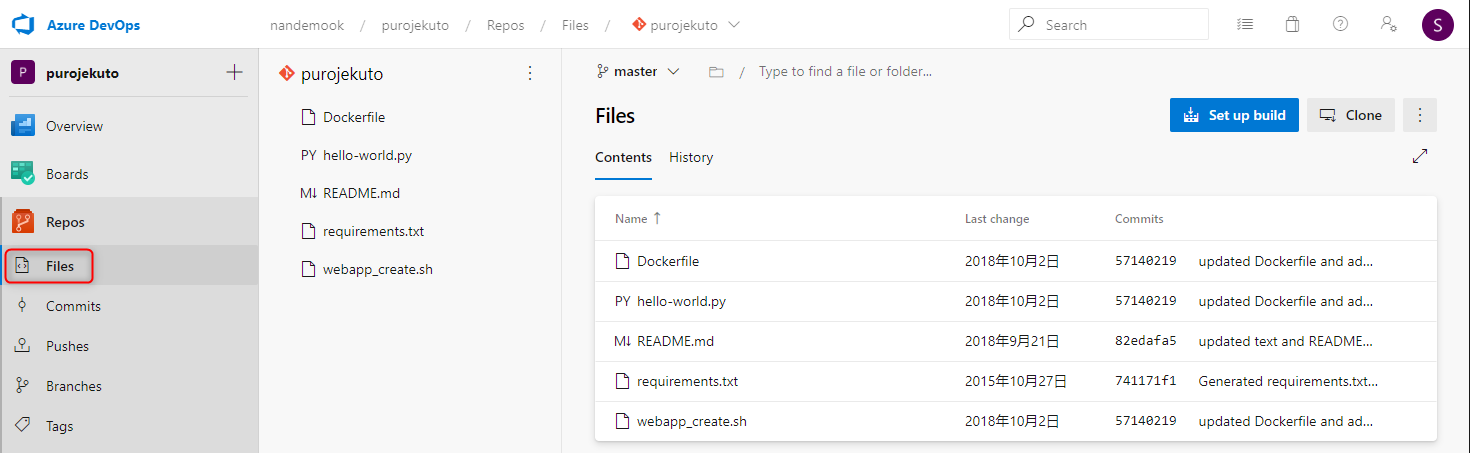Screen dimensions: 1470x453
Task: Open the help question mark icon
Action: (x=1340, y=24)
